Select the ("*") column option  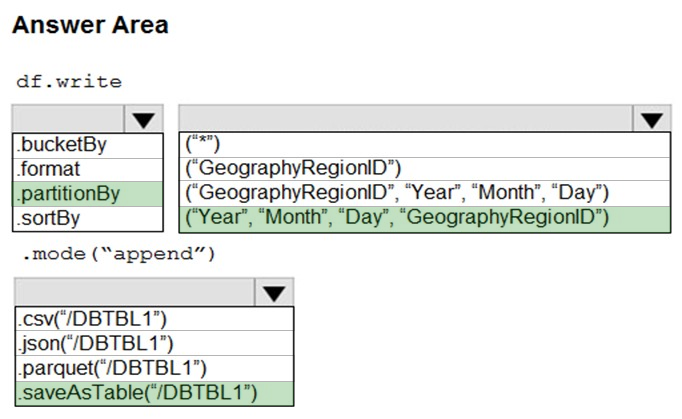[x=425, y=145]
